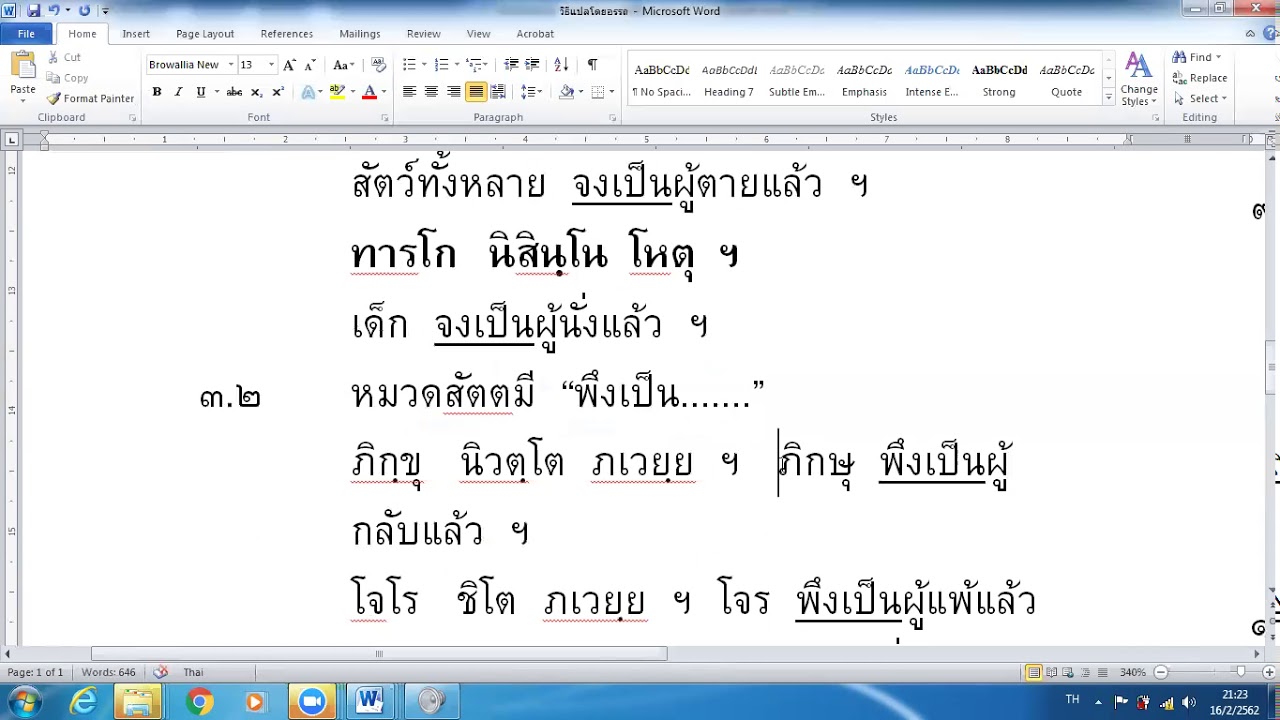This screenshot has width=1280, height=720.
Task: Click Thai Distributed alignment icon
Action: tap(498, 92)
